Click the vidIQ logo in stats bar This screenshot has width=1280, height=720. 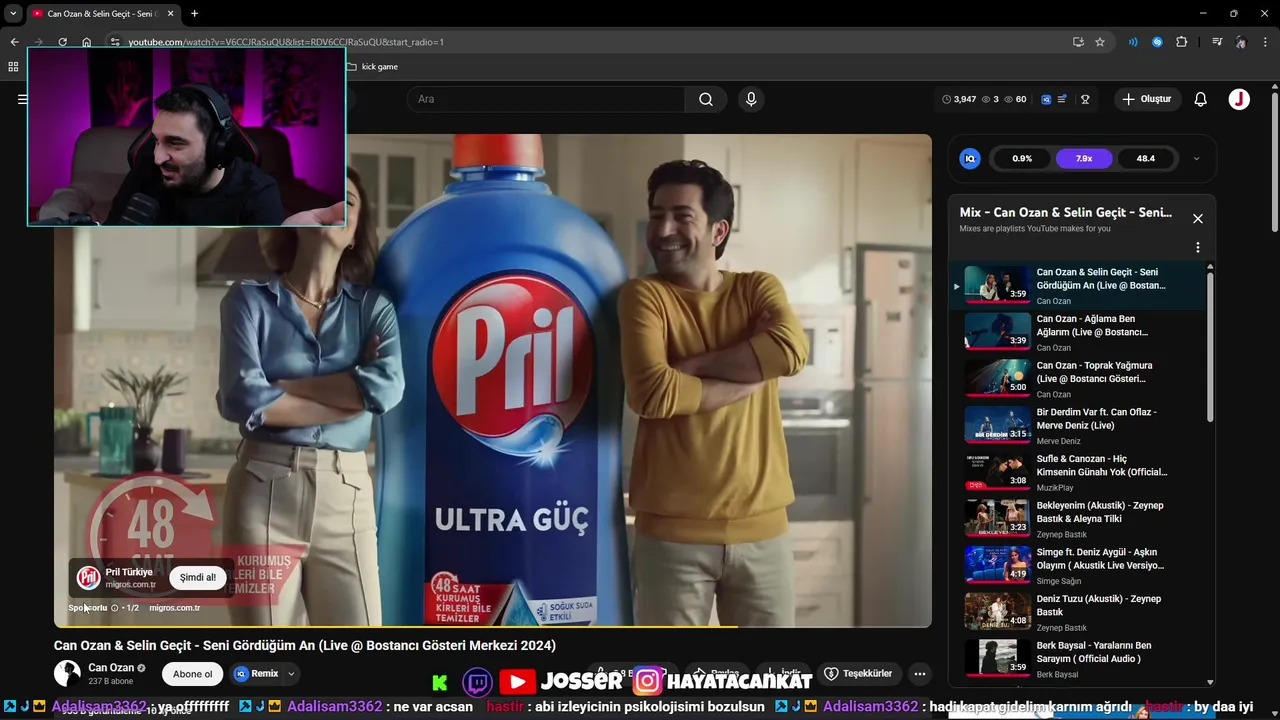pyautogui.click(x=1046, y=99)
